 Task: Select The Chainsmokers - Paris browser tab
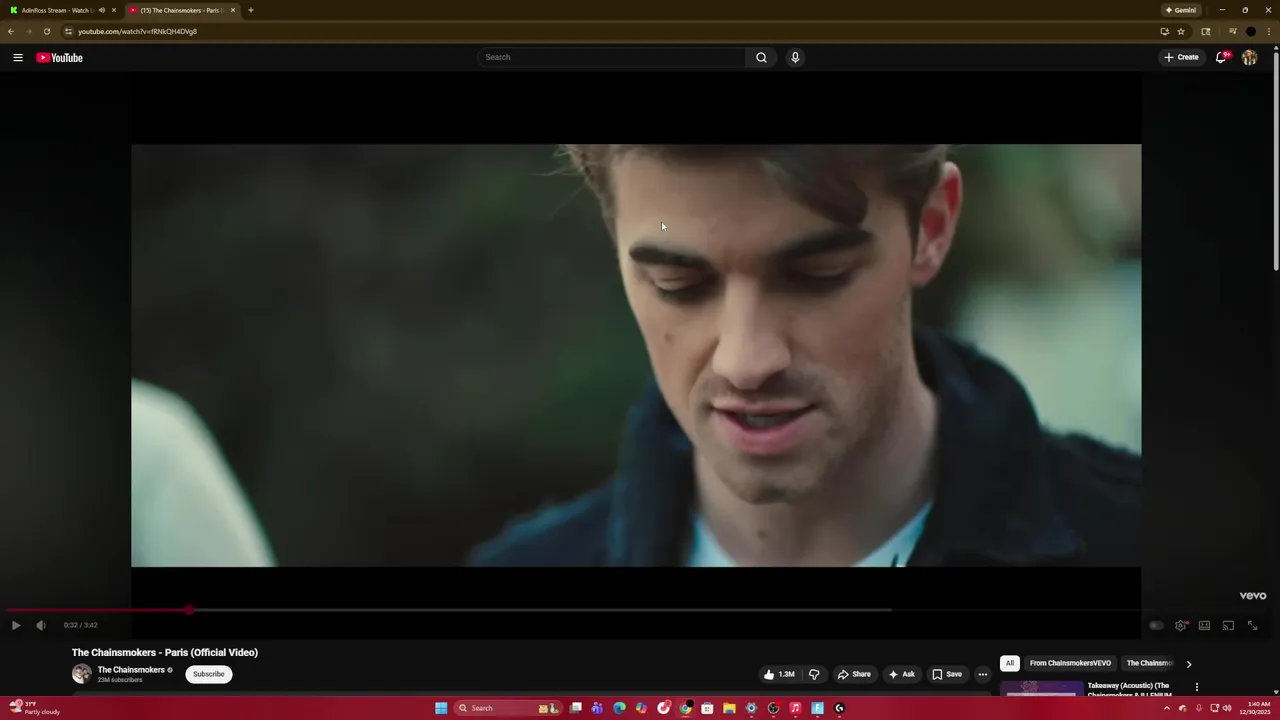(182, 10)
